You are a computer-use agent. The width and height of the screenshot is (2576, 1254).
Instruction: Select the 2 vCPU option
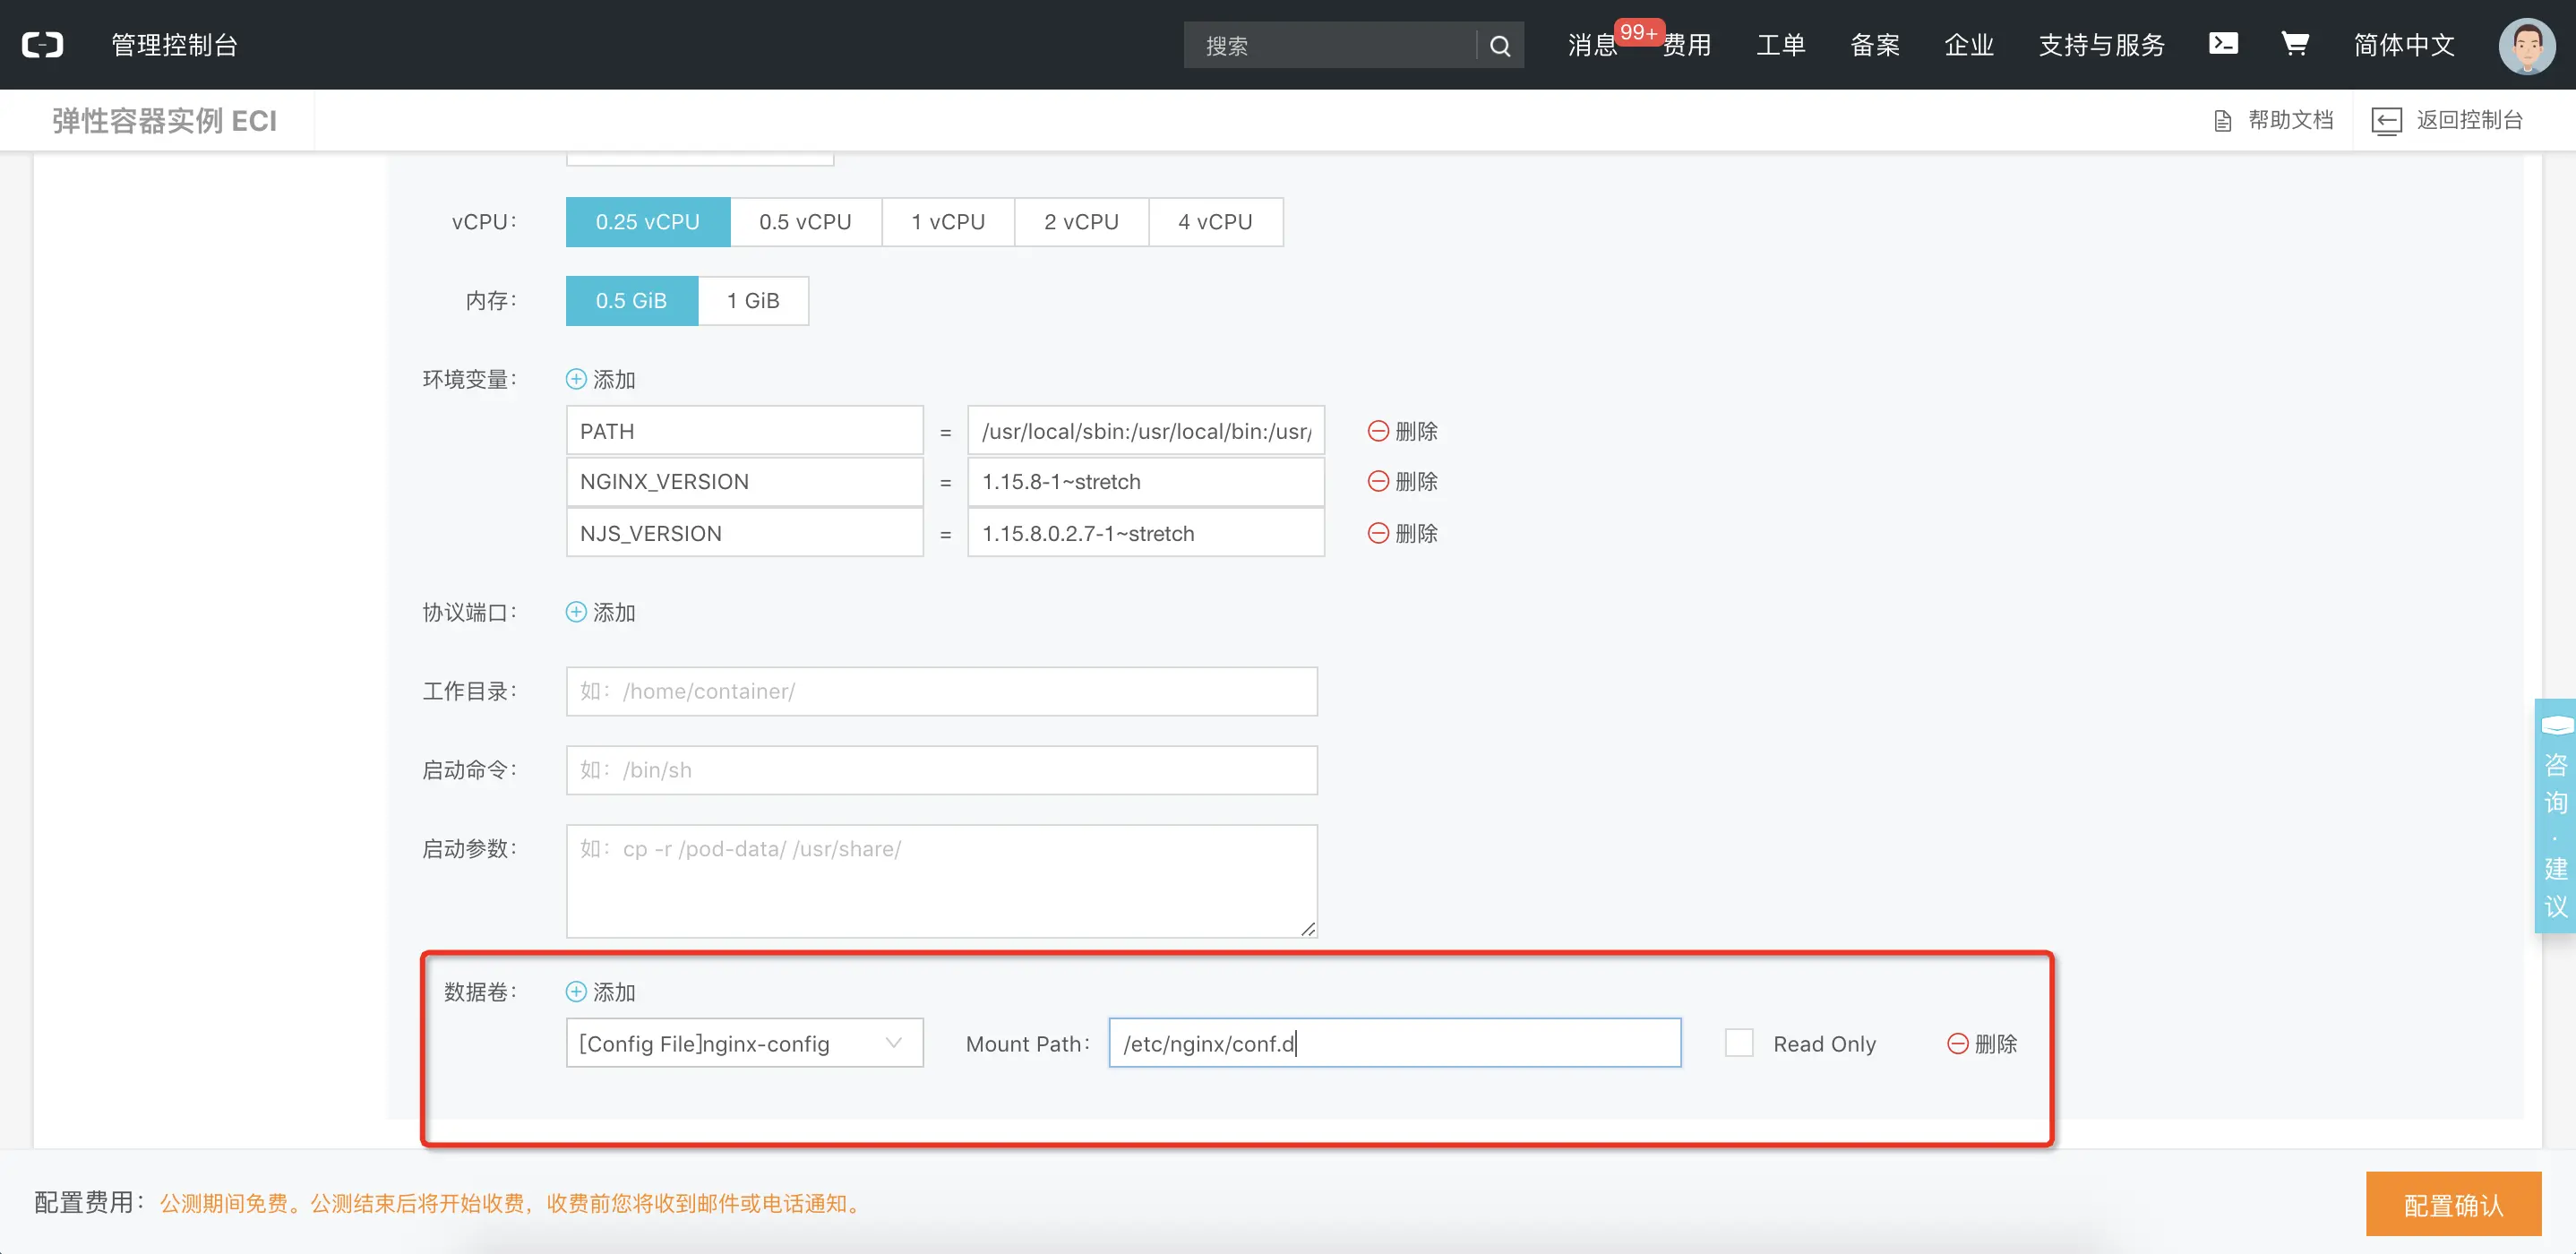1081,222
